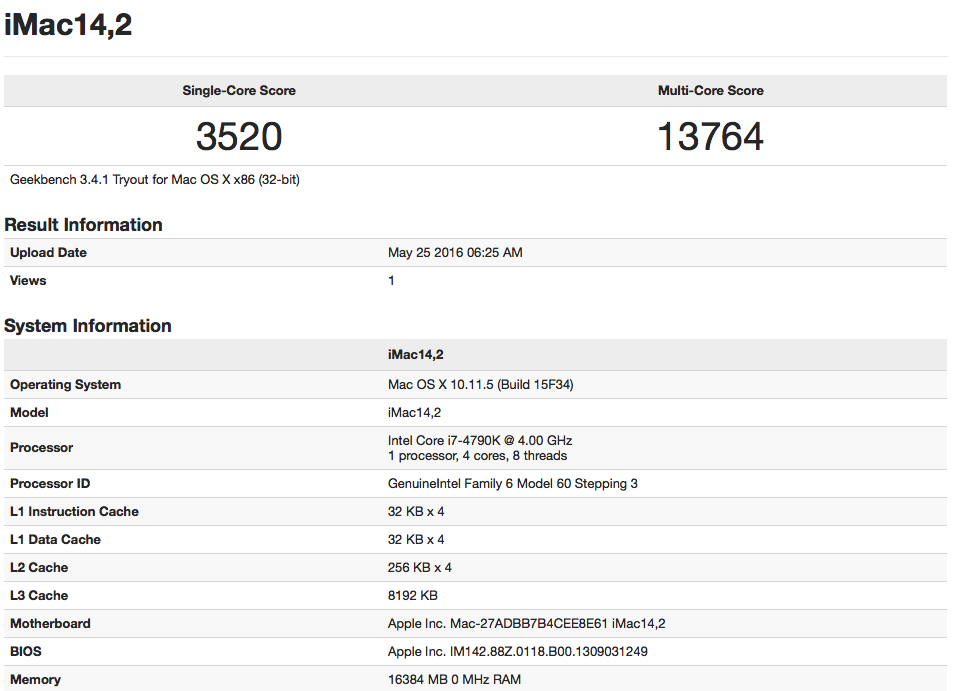This screenshot has width=954, height=691.
Task: Select the Multi-Core Score header
Action: 711,91
